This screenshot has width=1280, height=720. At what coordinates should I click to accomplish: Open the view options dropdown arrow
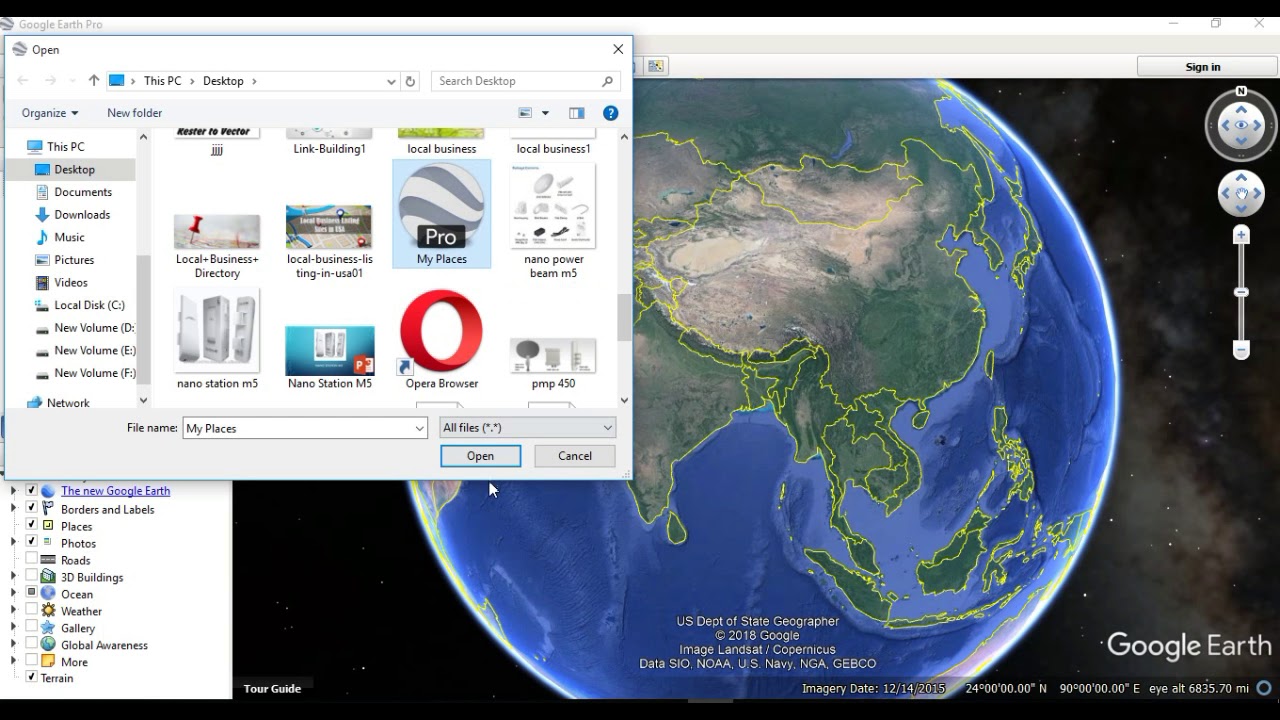click(545, 113)
